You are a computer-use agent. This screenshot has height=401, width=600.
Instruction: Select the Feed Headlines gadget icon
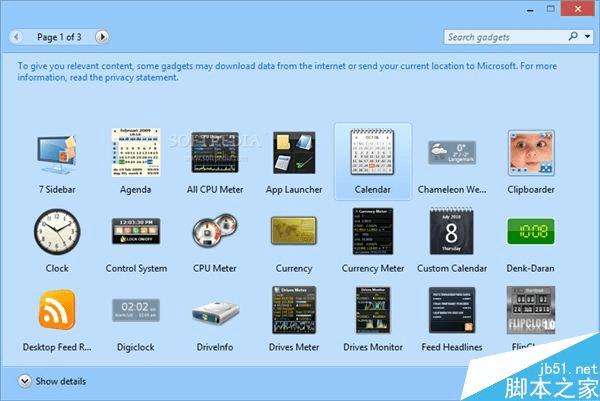452,310
